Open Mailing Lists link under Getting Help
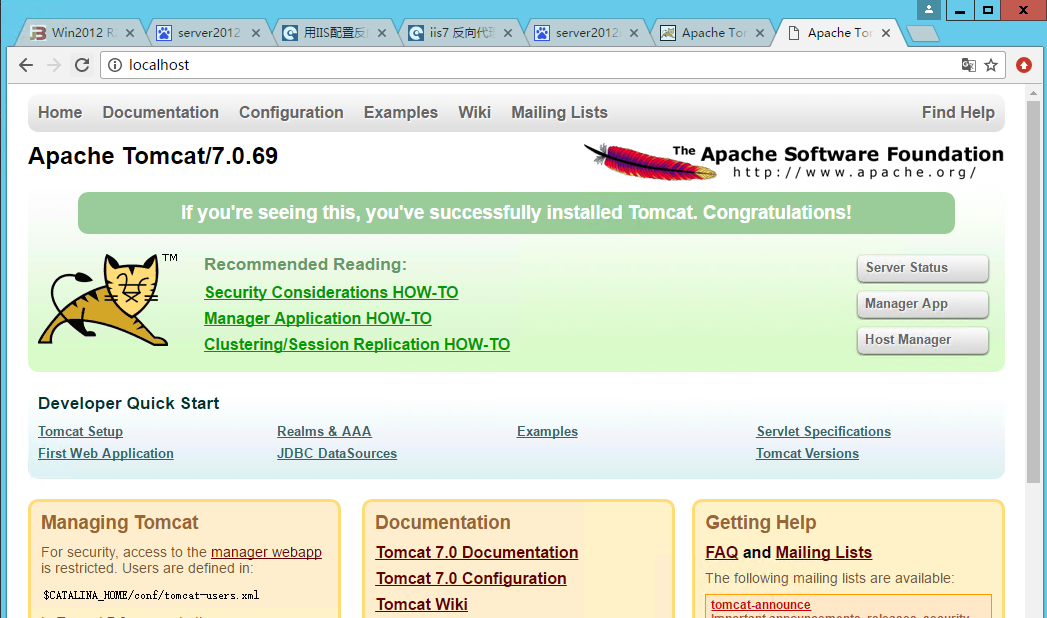The height and width of the screenshot is (618, 1047). pos(823,553)
